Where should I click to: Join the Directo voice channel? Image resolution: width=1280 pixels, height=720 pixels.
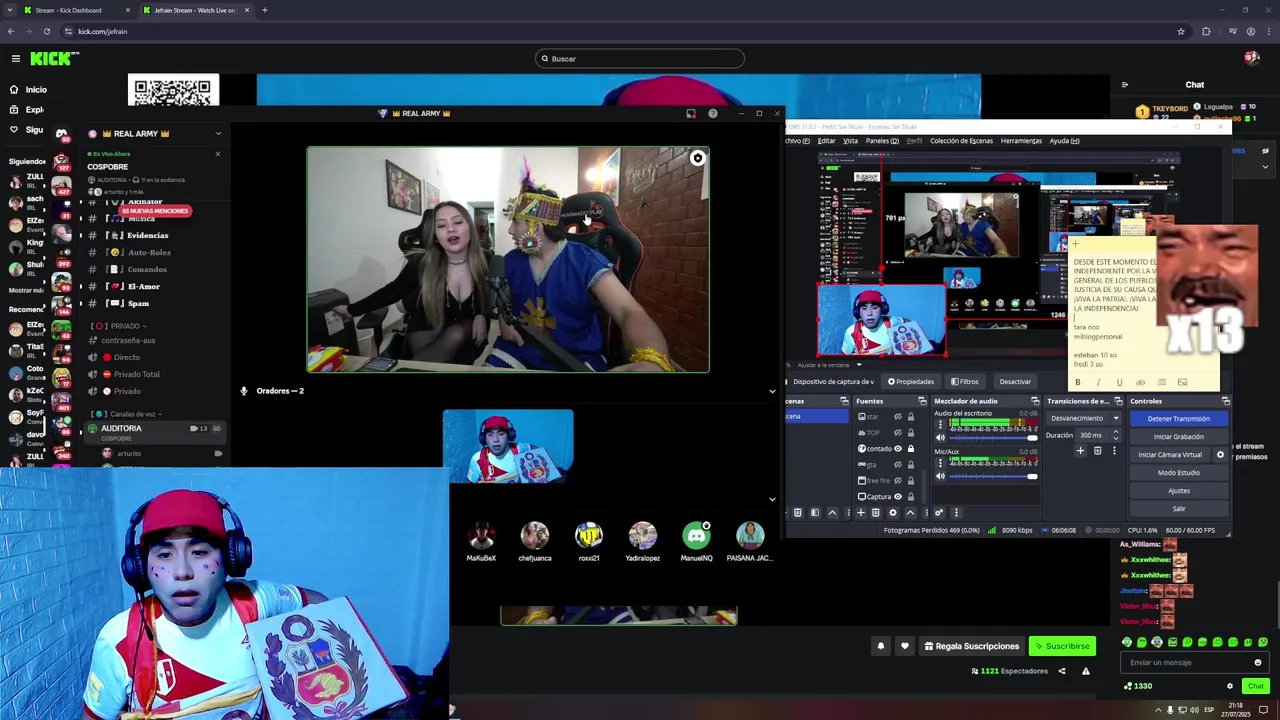[x=126, y=357]
